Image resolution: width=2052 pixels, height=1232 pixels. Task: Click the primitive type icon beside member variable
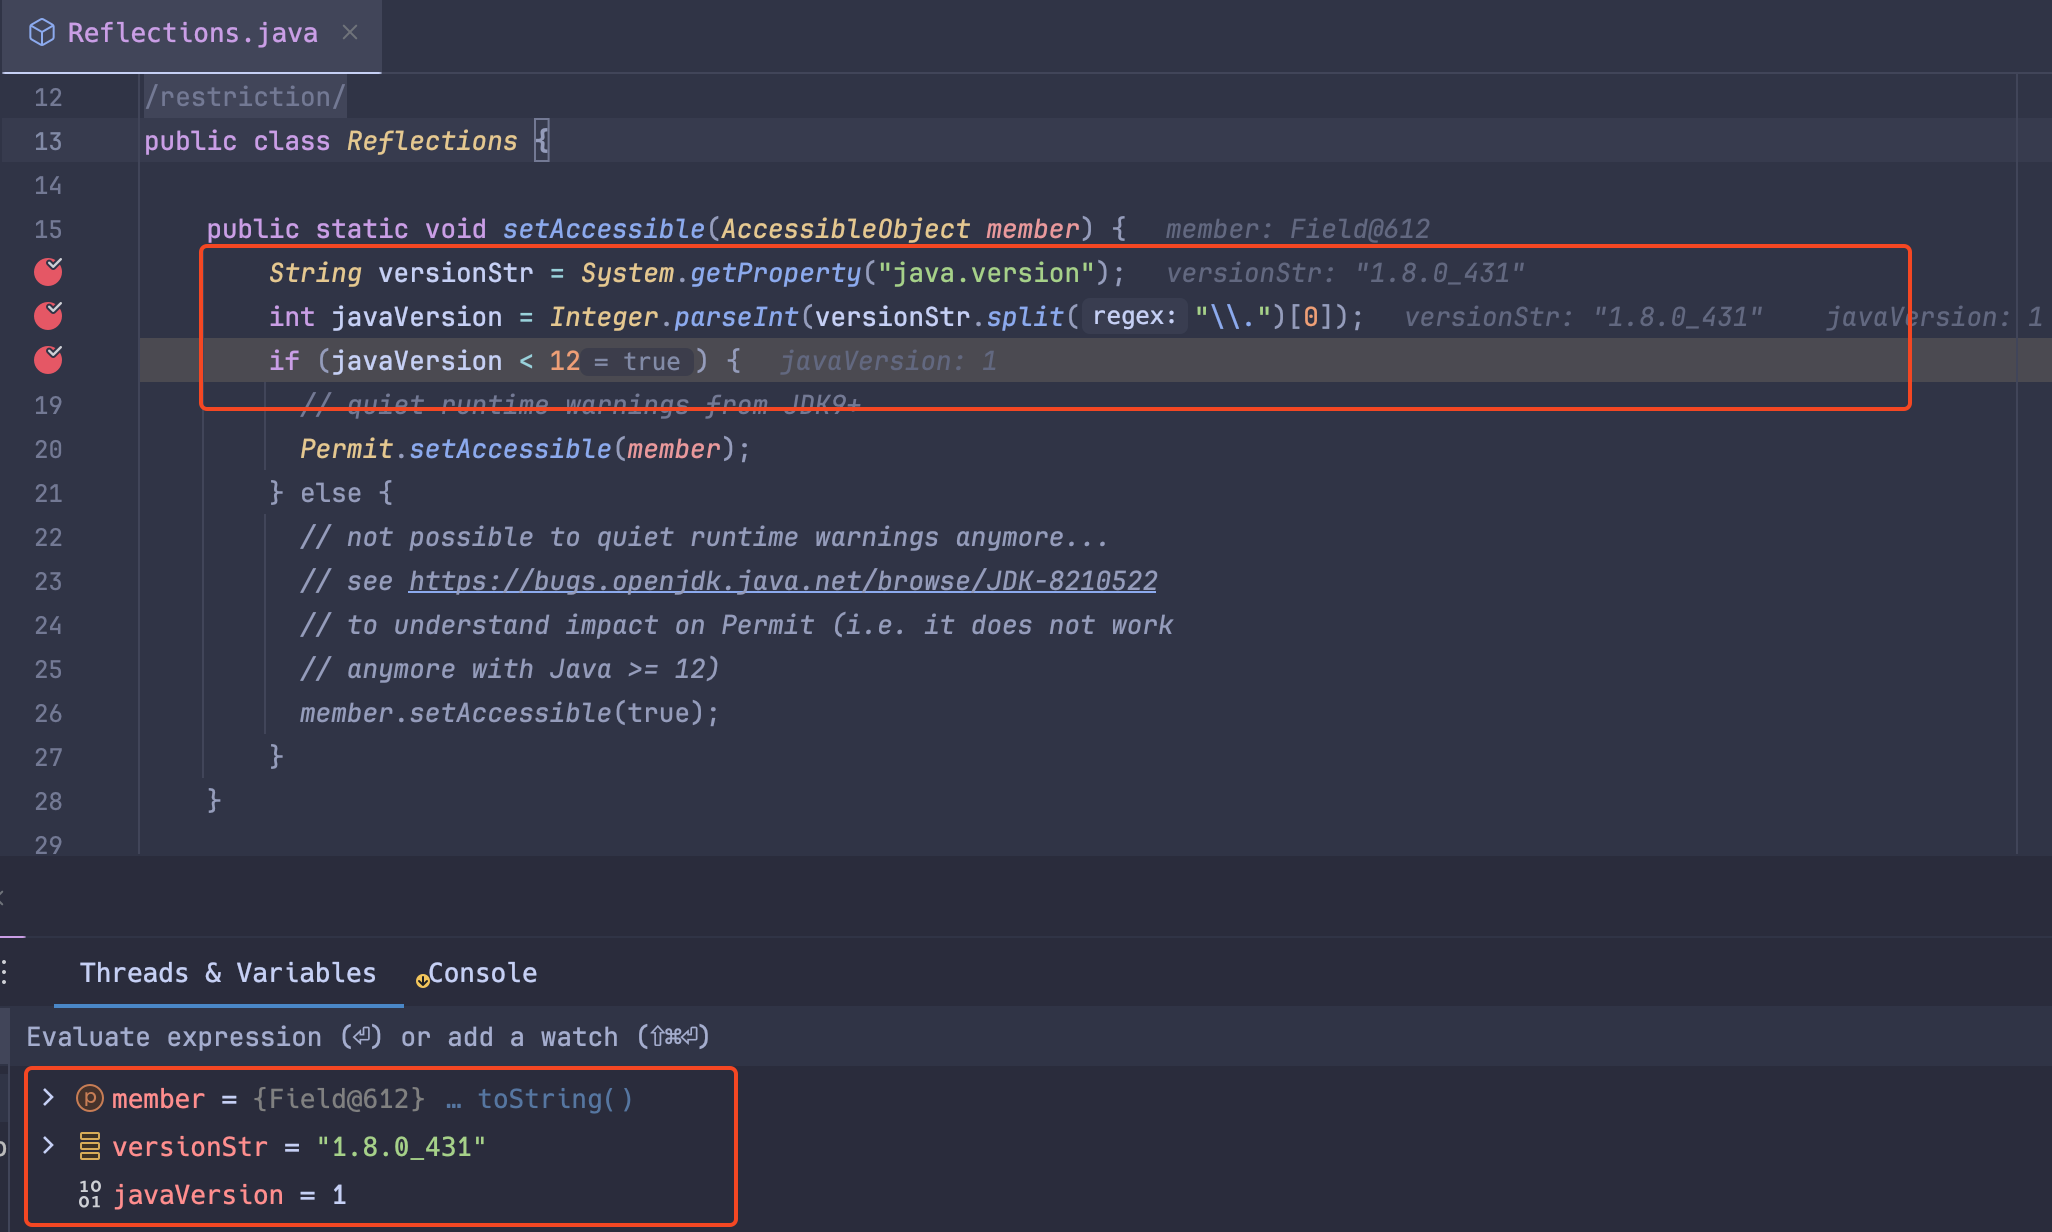(x=88, y=1098)
